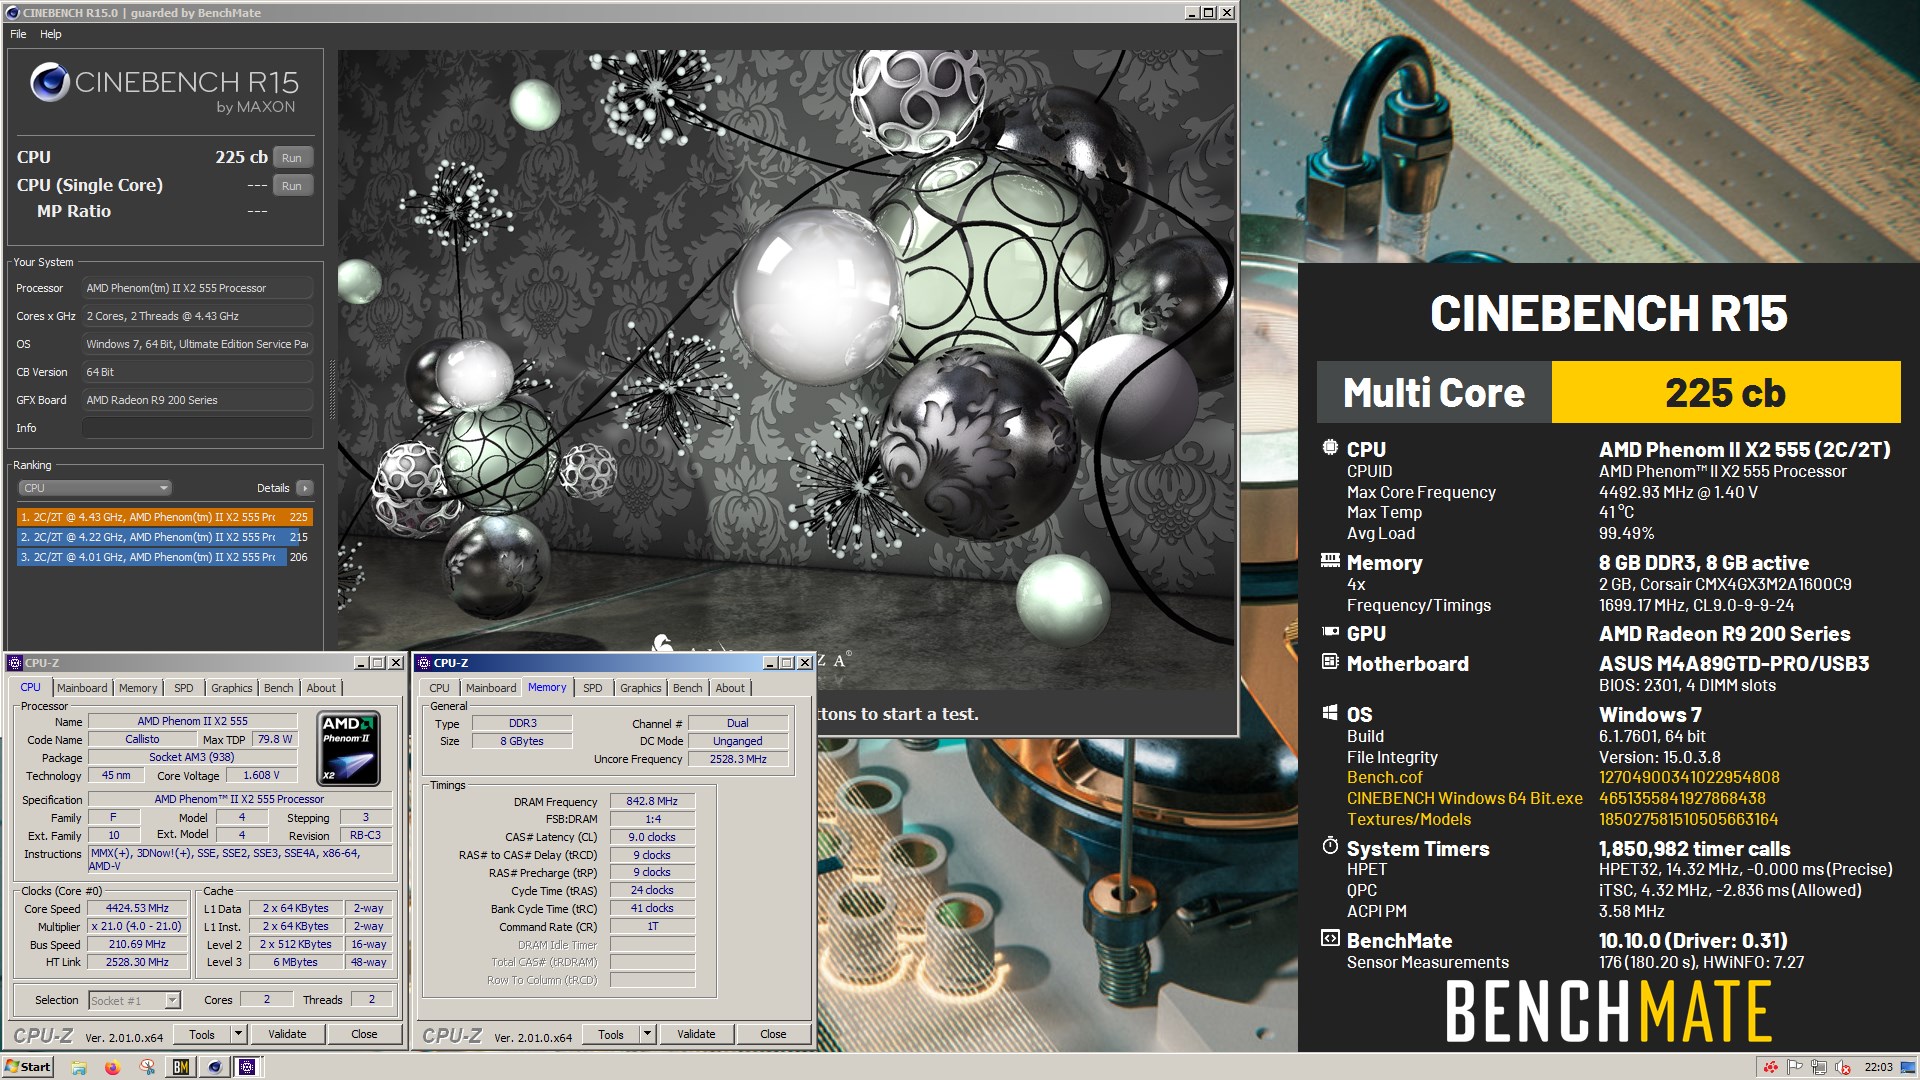Expand Tools dropdown arrow in right CPU-Z

(x=647, y=1035)
